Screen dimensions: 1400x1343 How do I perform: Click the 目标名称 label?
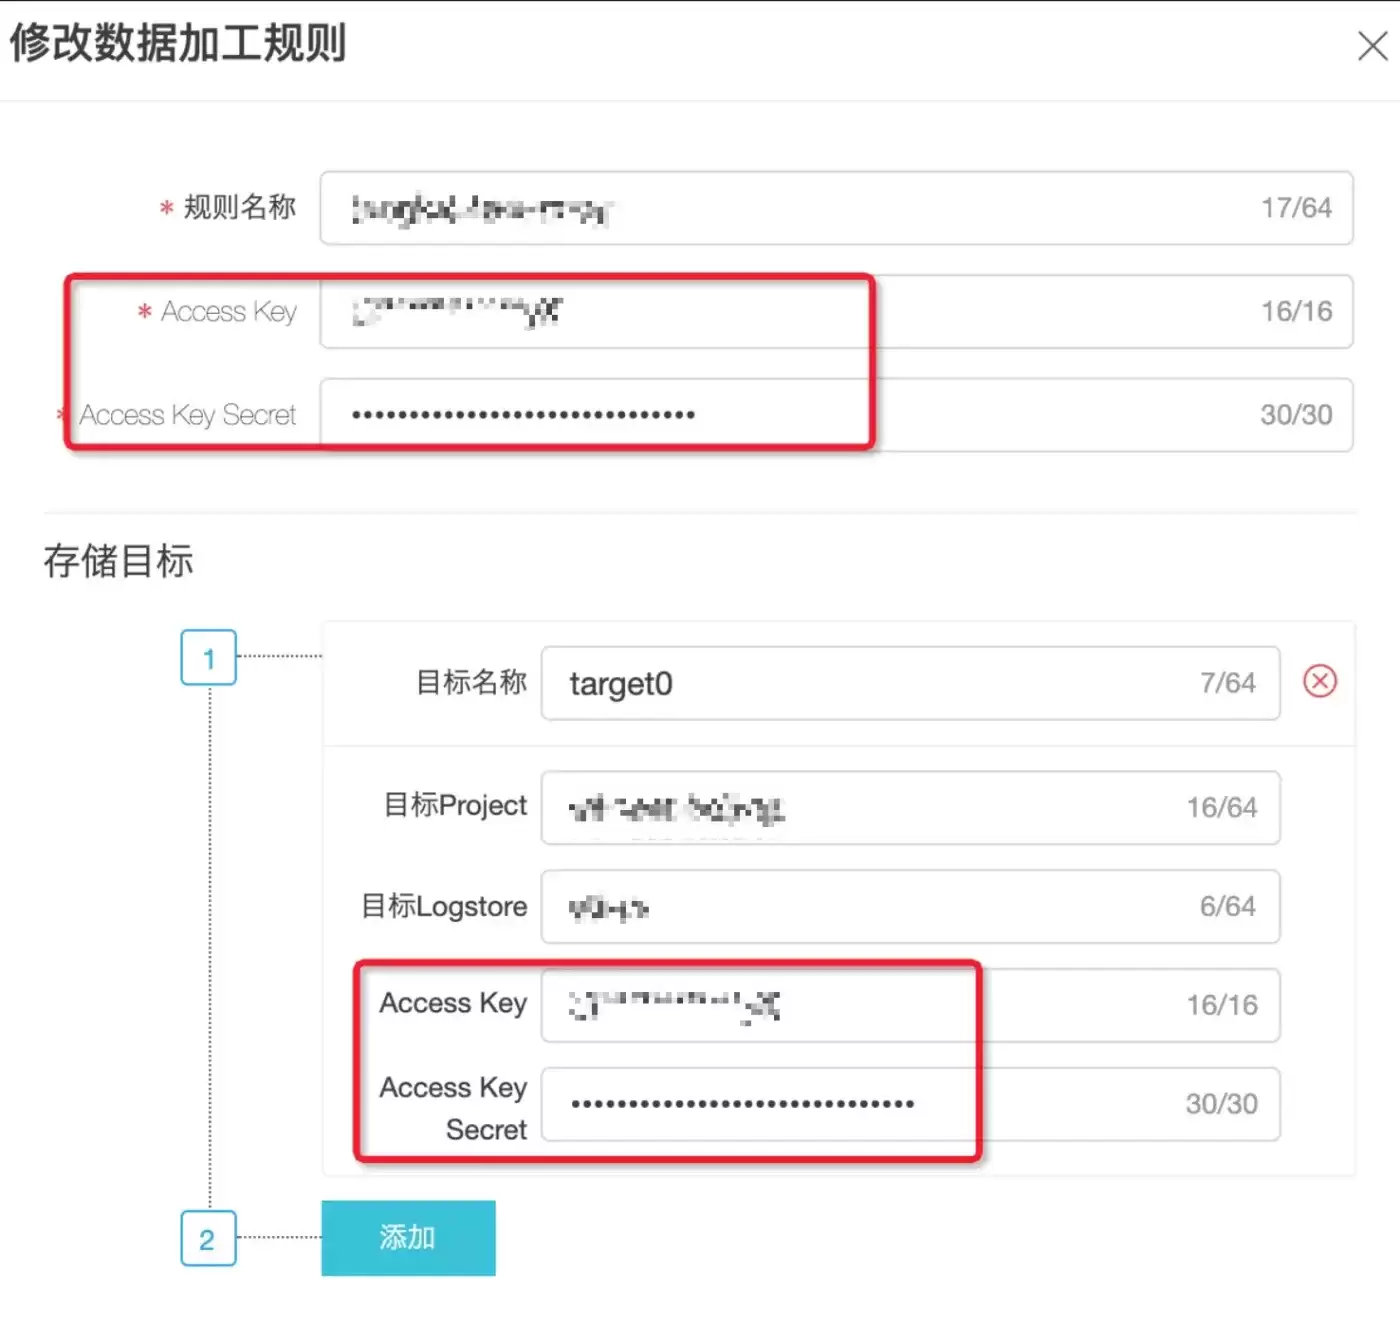pos(471,682)
